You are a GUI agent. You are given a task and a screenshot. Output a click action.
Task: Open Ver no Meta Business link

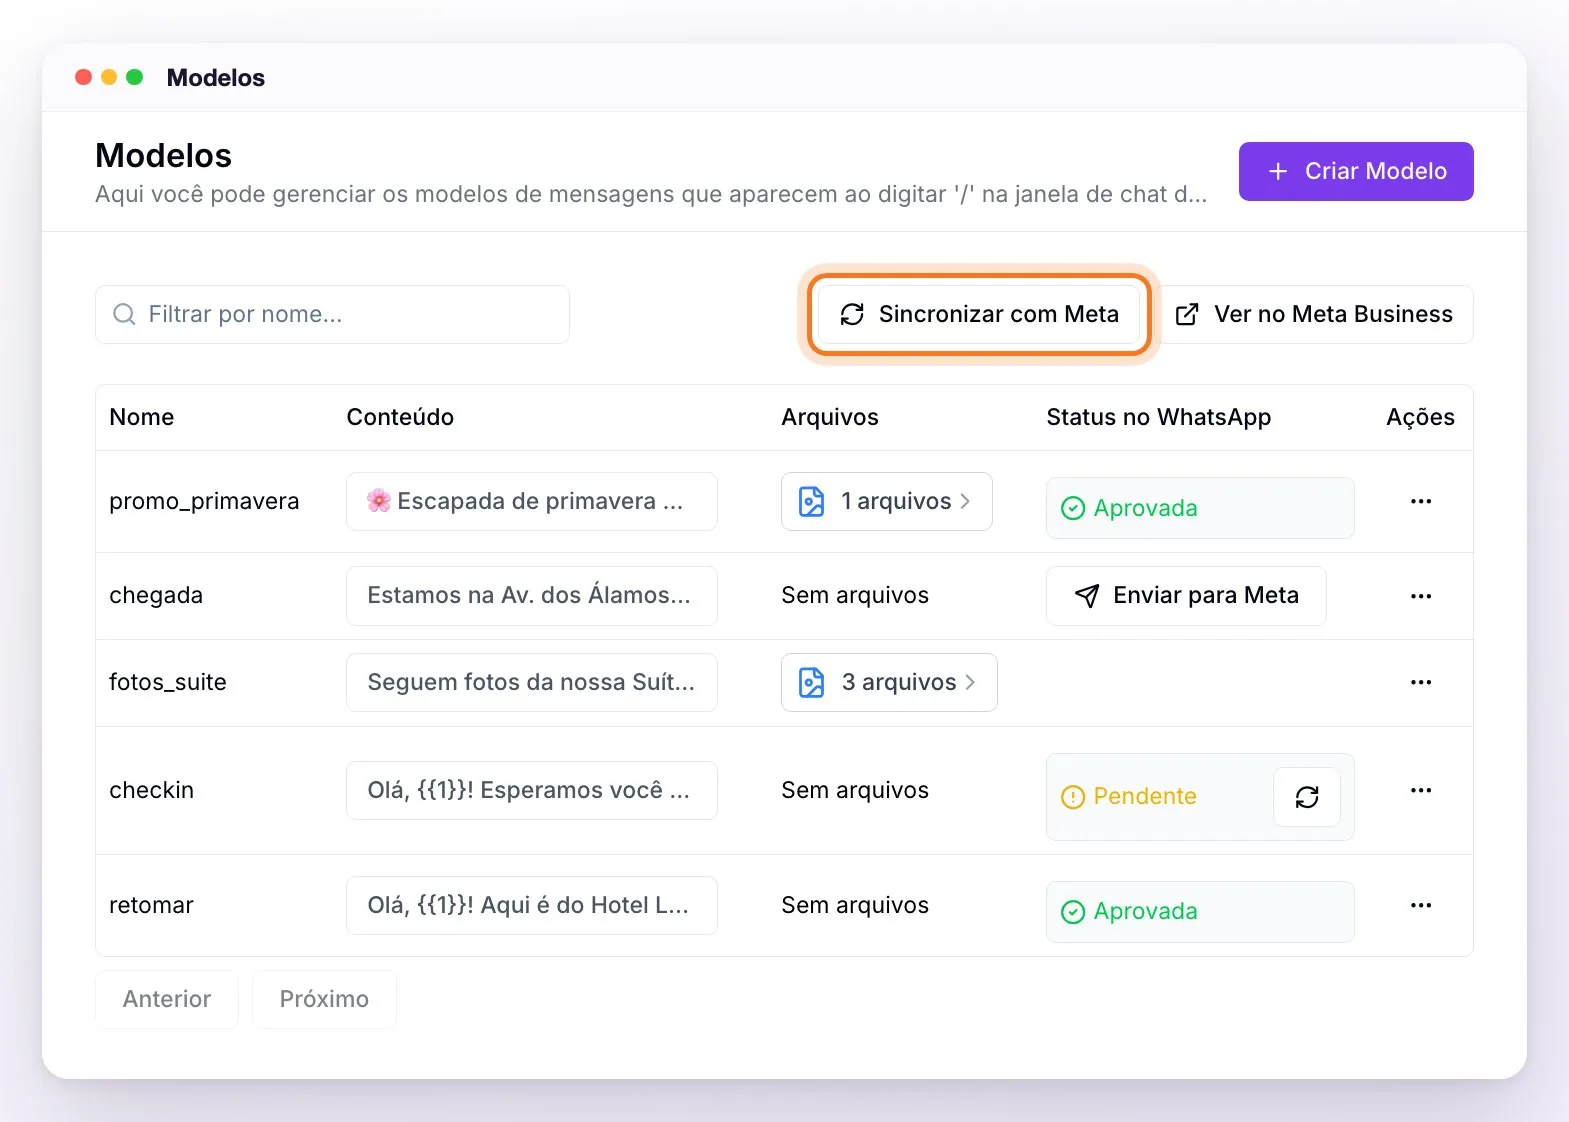[x=1313, y=314]
